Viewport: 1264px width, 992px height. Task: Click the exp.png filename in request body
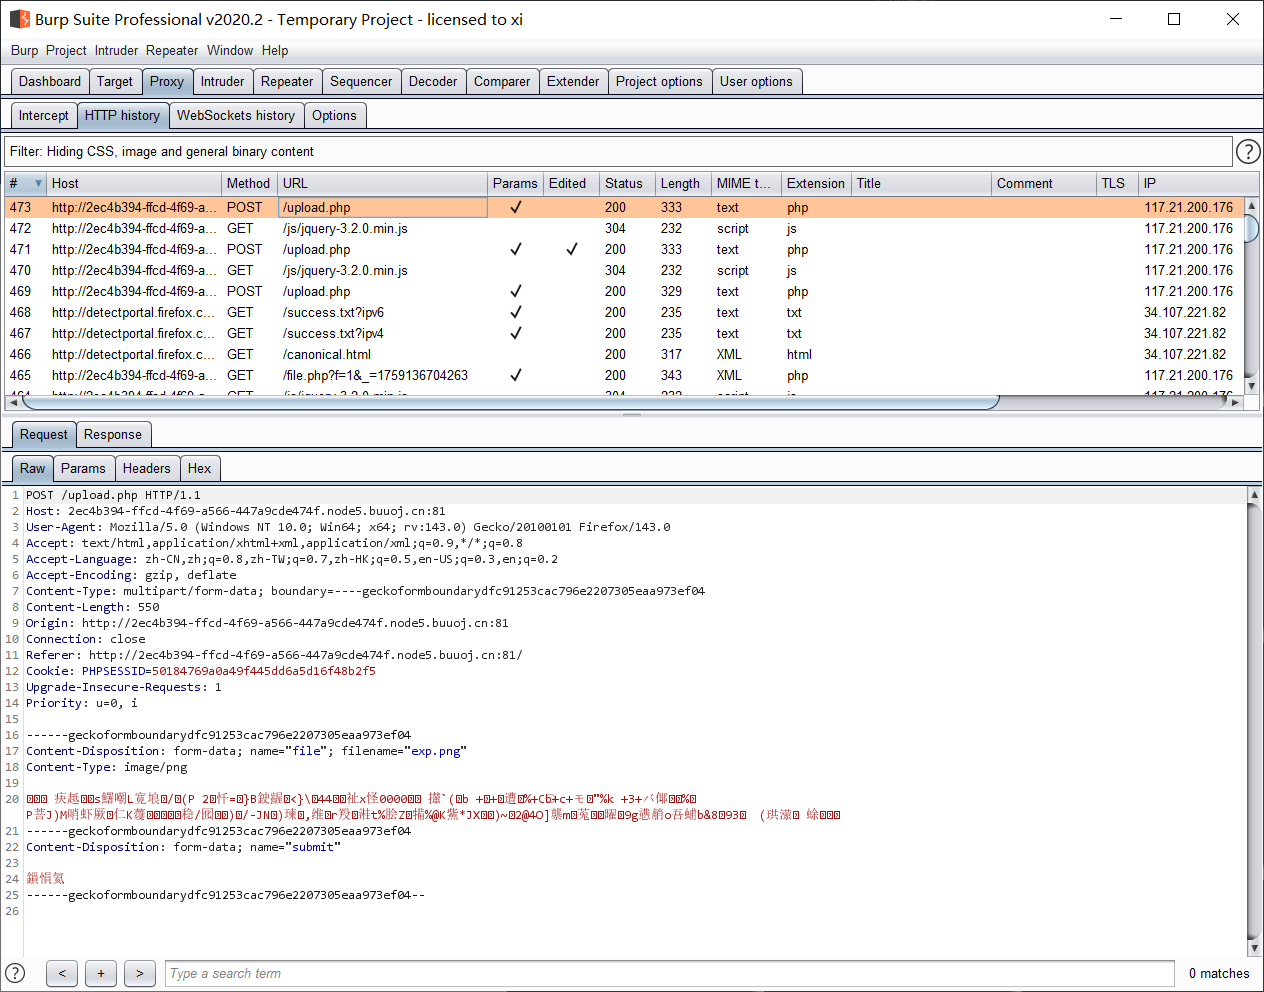pyautogui.click(x=436, y=751)
